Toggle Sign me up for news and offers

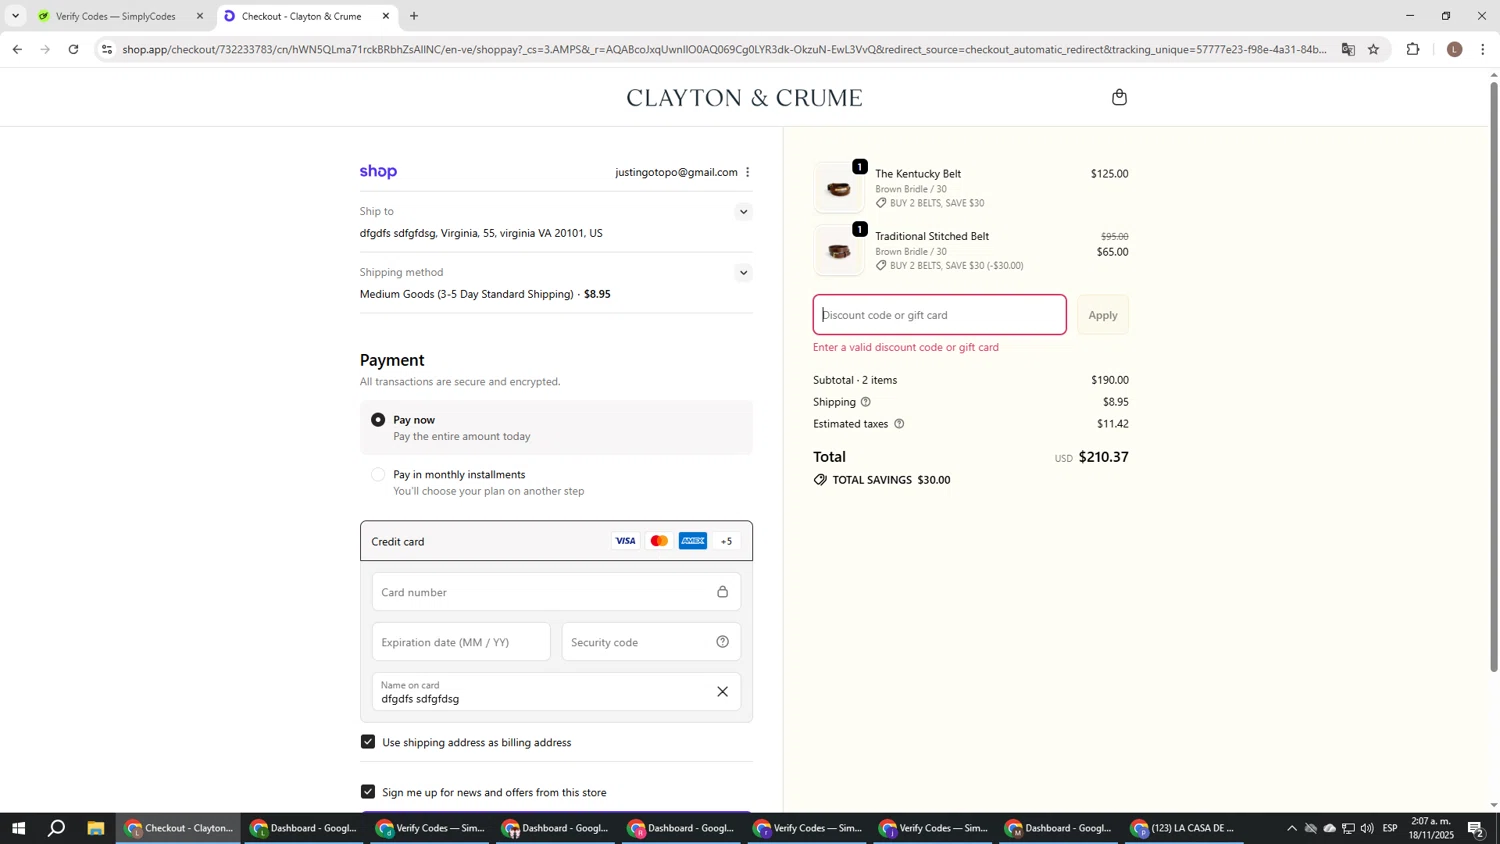click(x=368, y=792)
